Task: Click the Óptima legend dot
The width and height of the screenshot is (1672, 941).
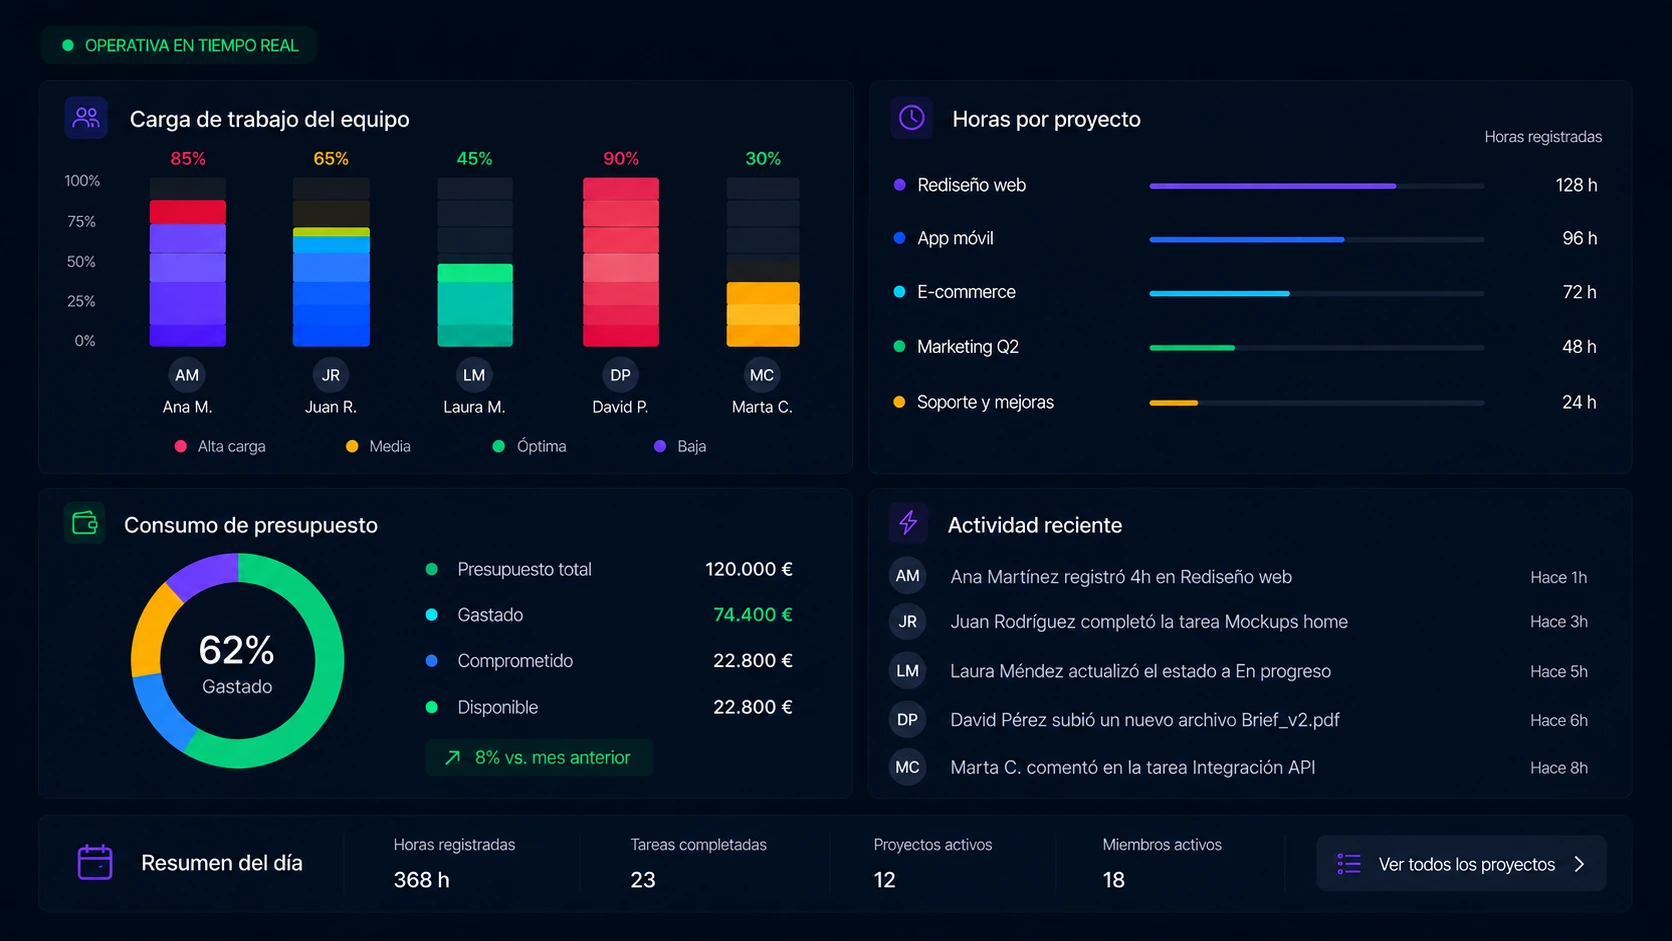Action: (x=499, y=446)
